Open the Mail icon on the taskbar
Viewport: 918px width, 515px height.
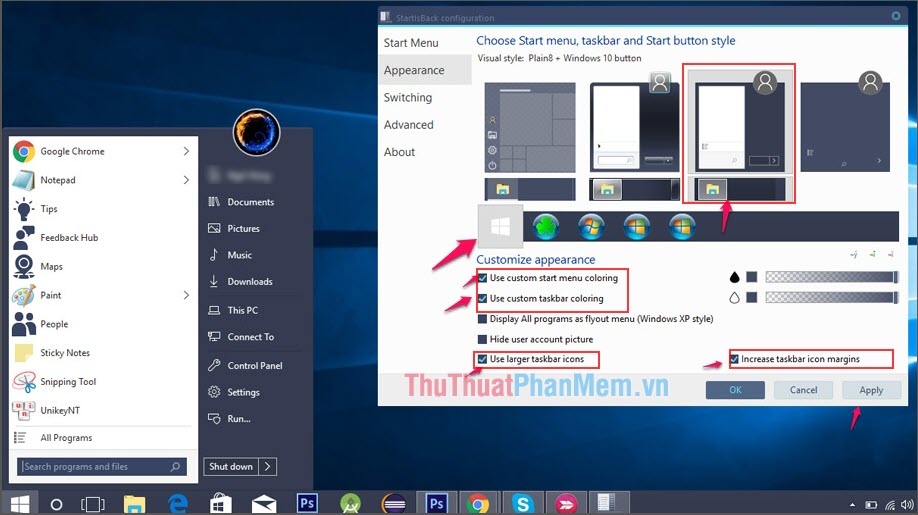pyautogui.click(x=264, y=504)
